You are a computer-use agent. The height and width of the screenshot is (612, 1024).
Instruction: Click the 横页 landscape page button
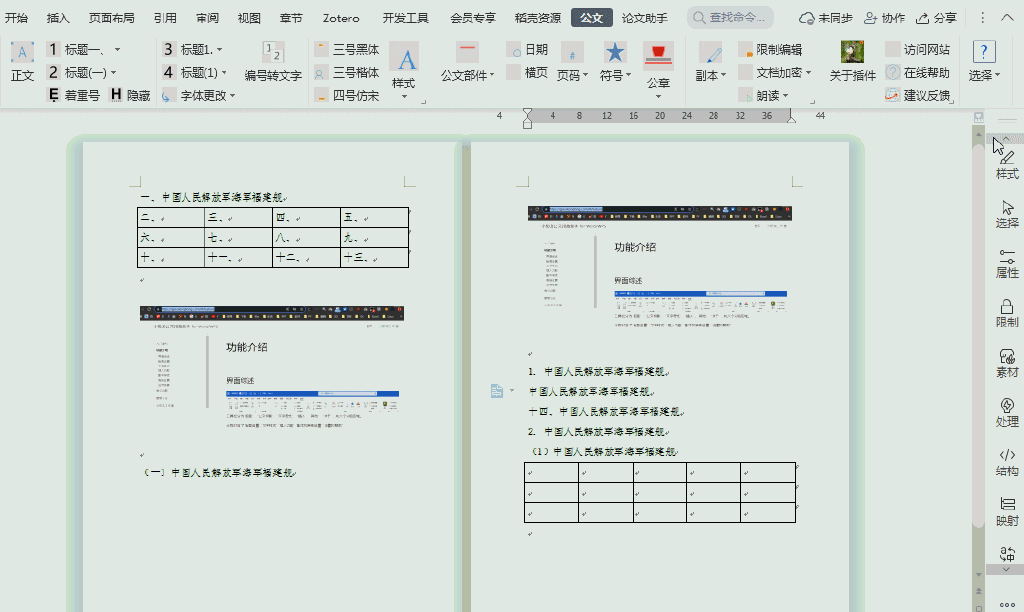527,72
